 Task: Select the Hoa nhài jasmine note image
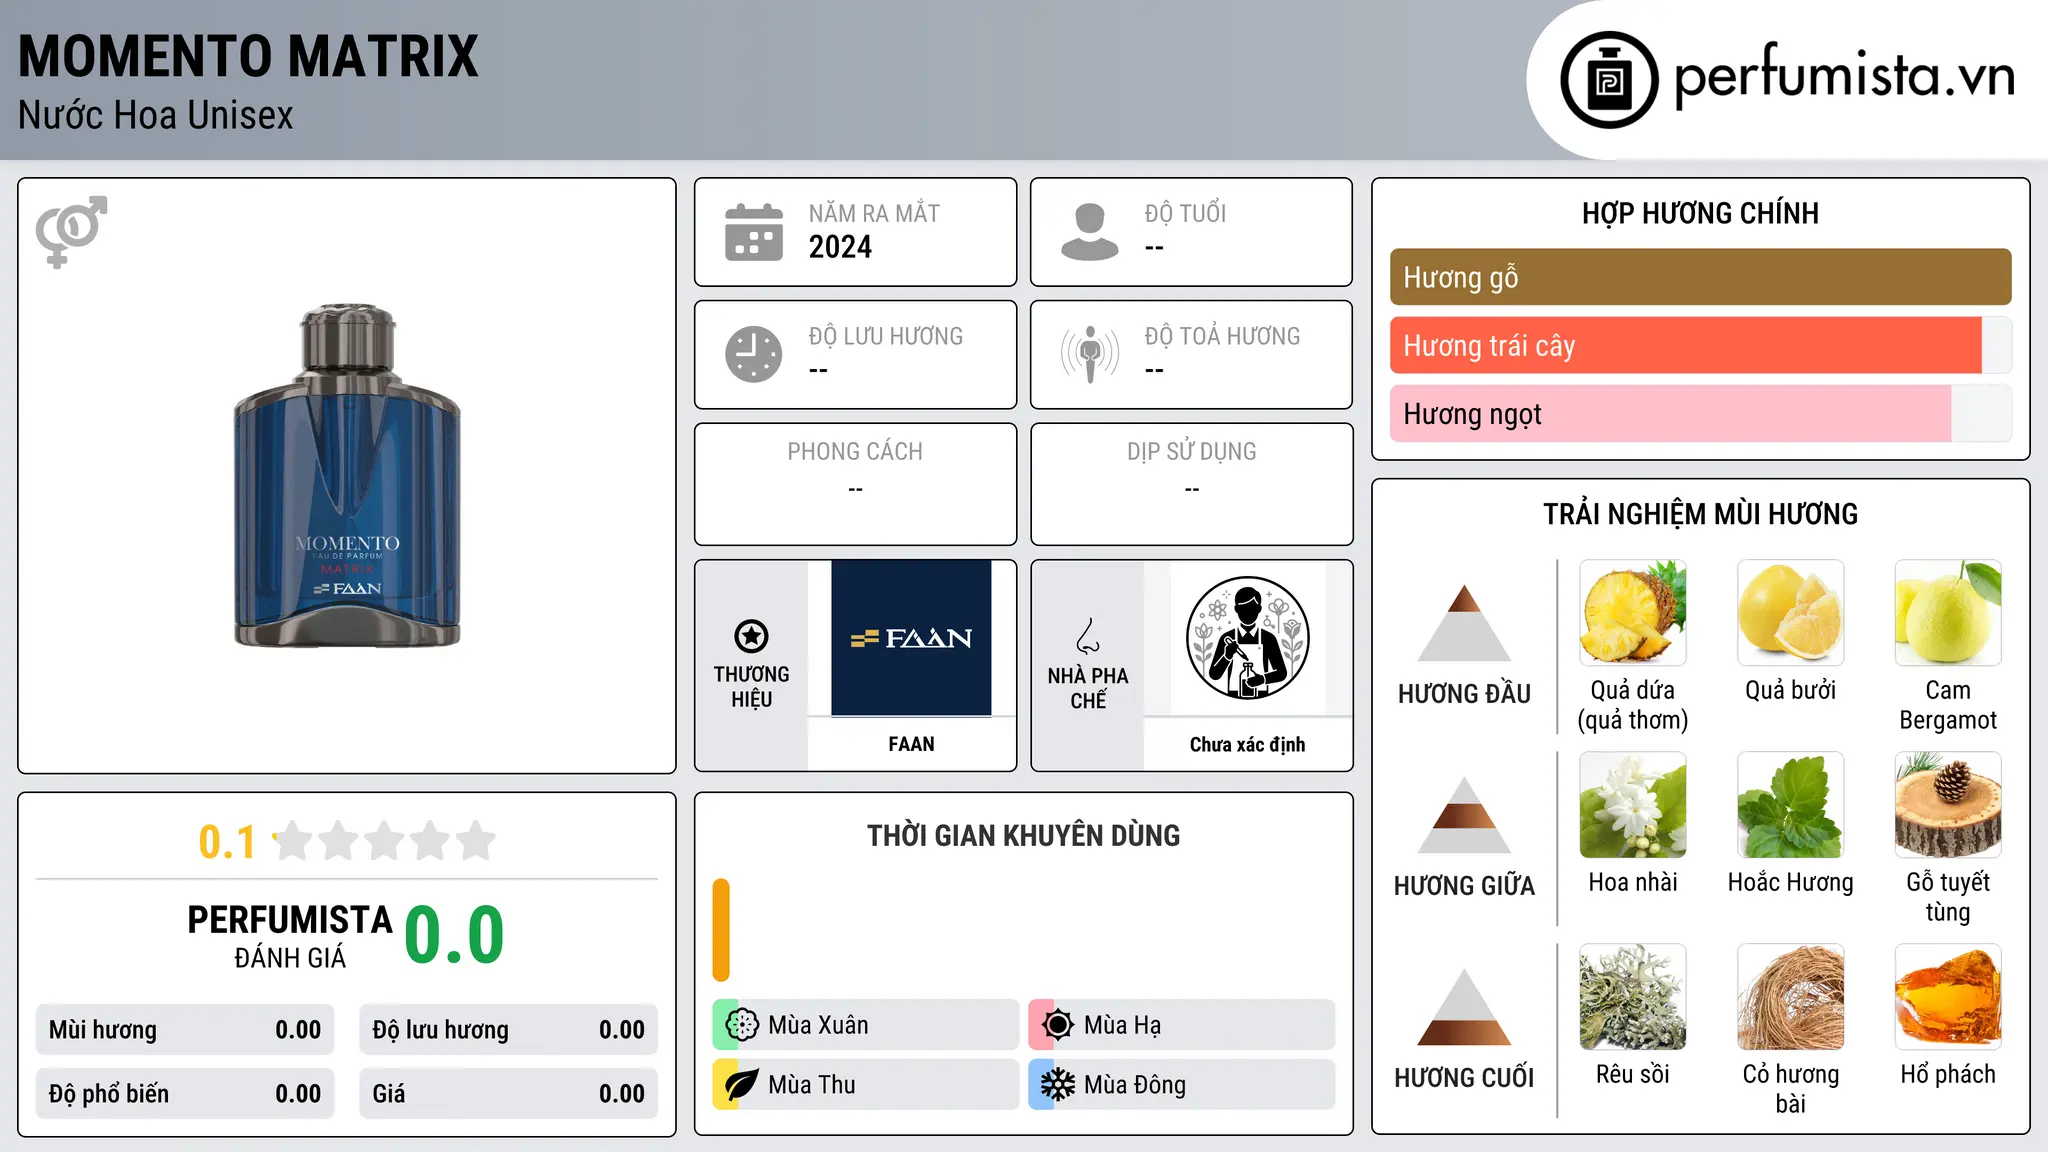tap(1633, 805)
